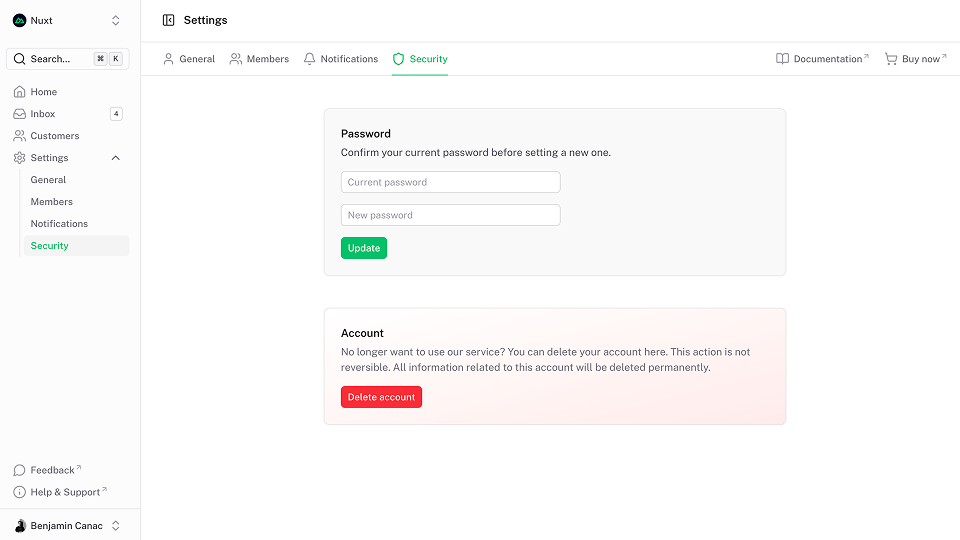The width and height of the screenshot is (960, 540).
Task: Open the Nuxt team switcher dropdown
Action: [x=115, y=20]
